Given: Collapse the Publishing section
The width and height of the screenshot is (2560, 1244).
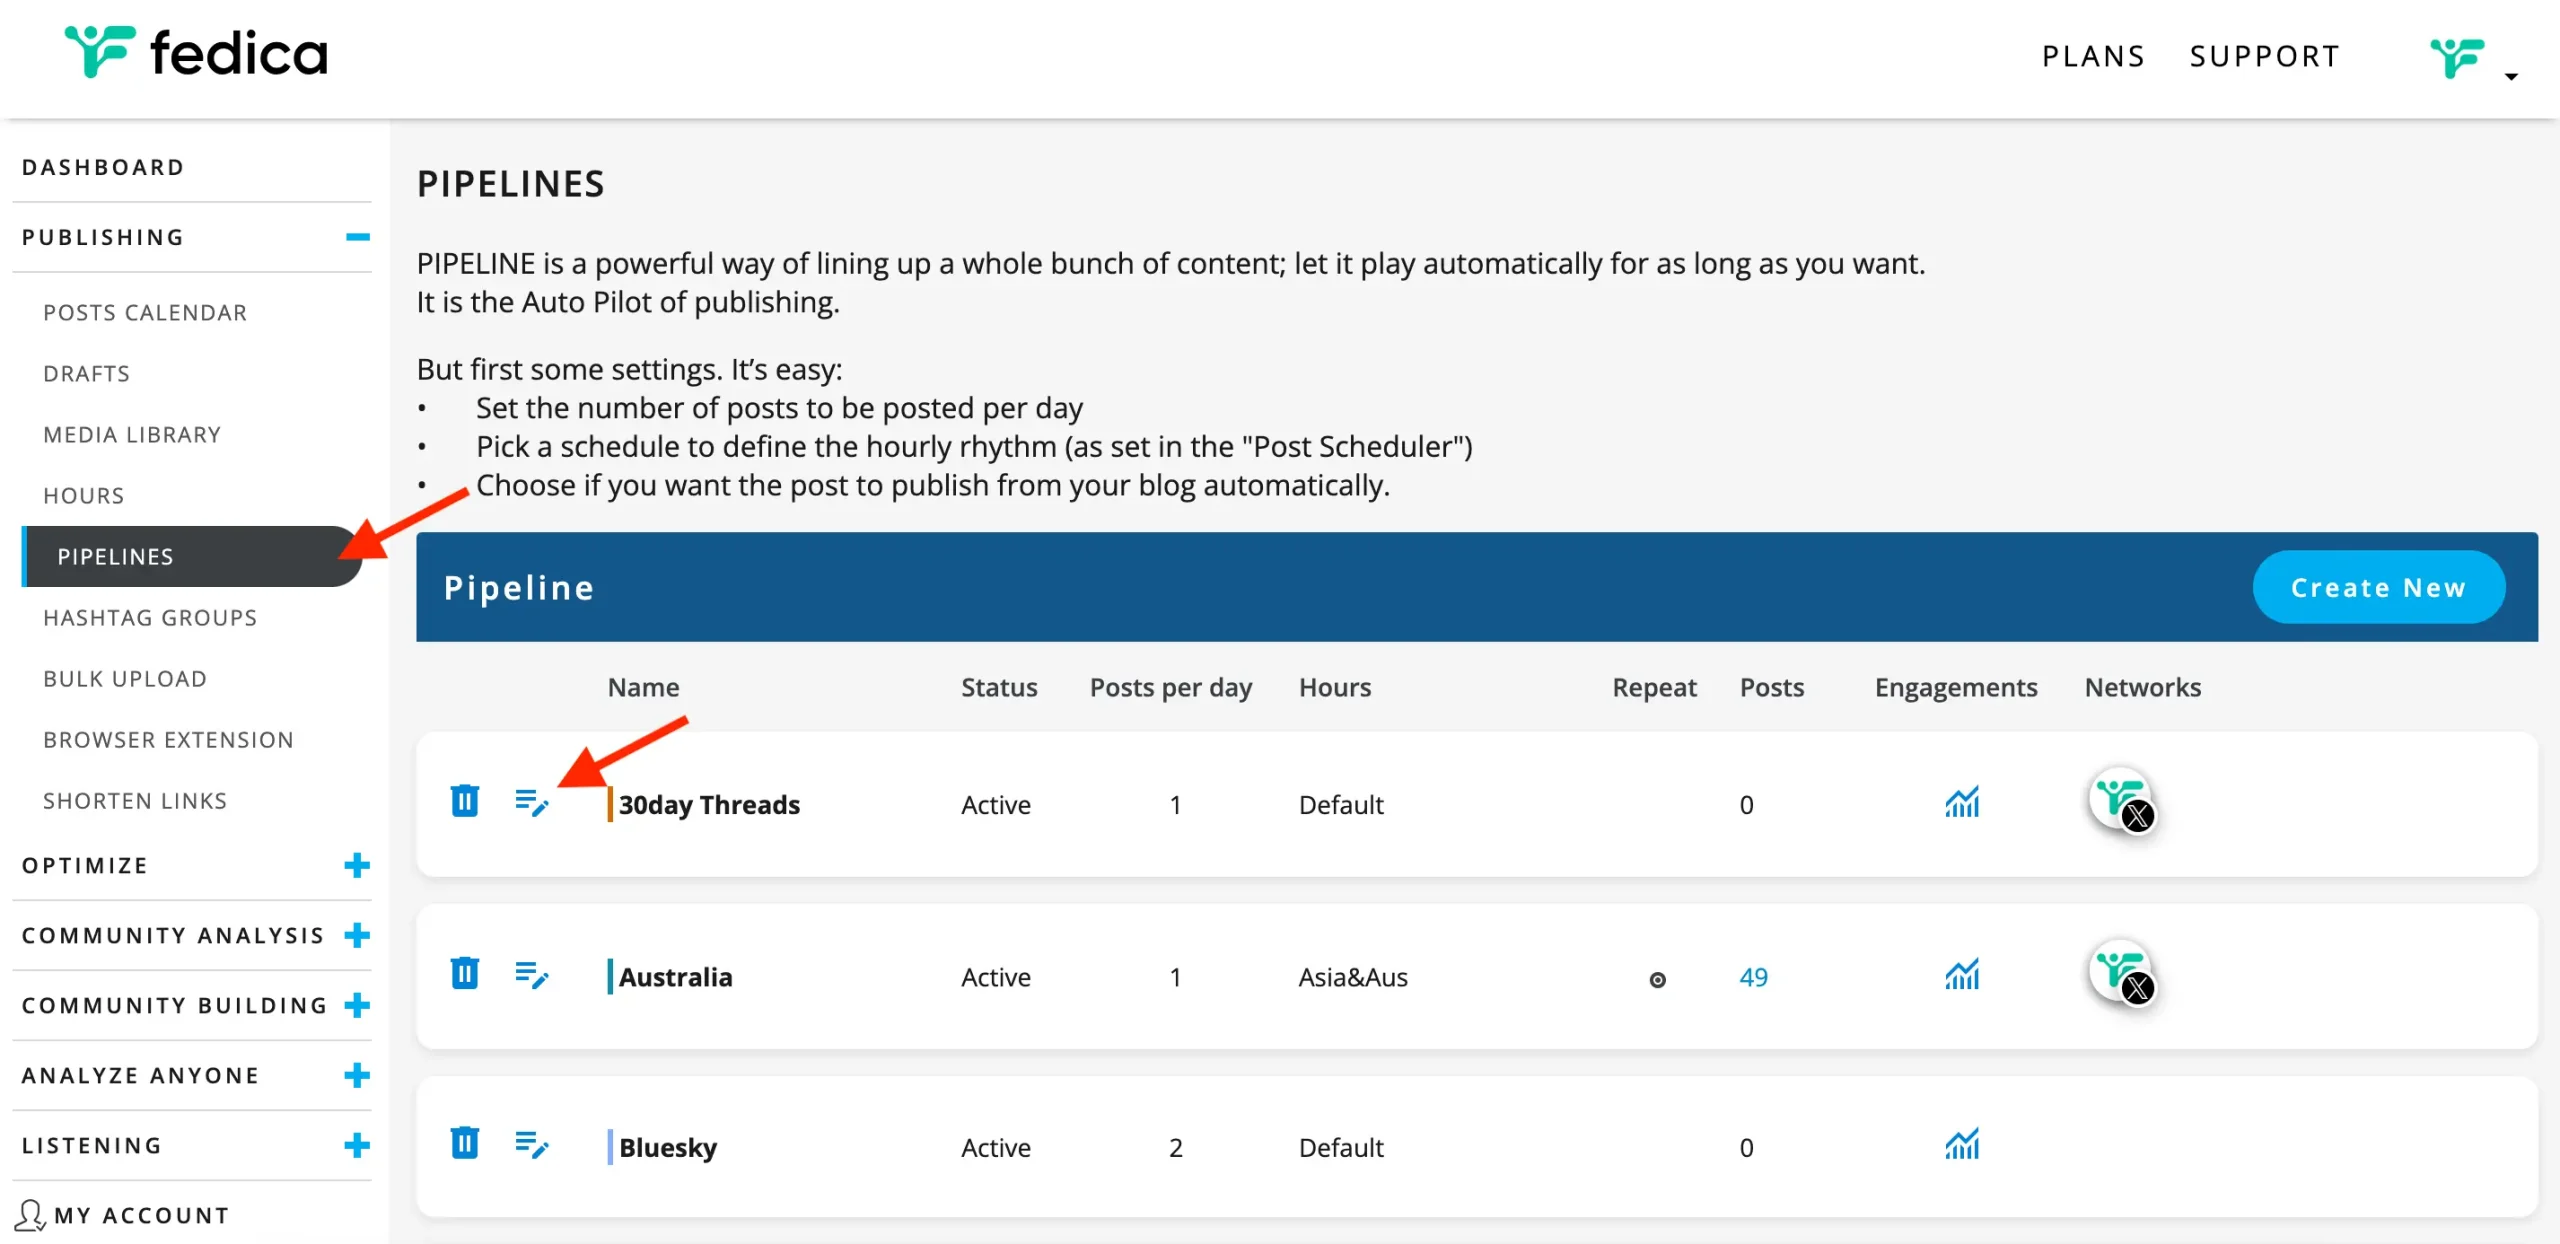Looking at the screenshot, I should pos(357,237).
